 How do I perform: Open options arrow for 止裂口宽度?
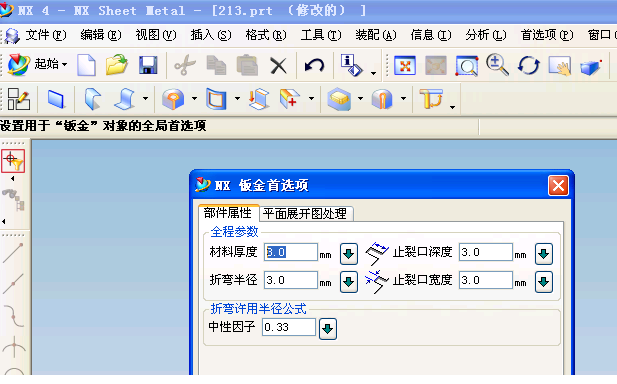pos(544,282)
